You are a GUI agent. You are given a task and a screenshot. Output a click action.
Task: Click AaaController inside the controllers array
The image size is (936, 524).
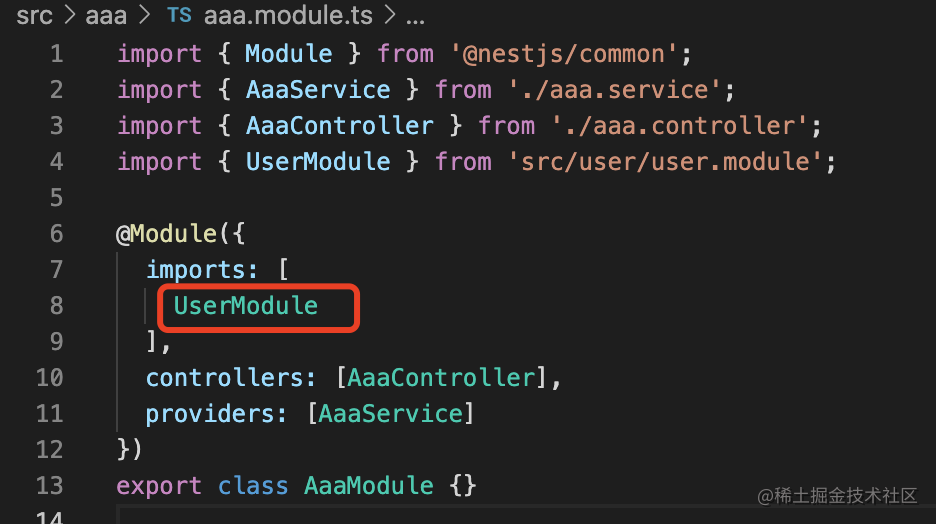click(x=441, y=378)
